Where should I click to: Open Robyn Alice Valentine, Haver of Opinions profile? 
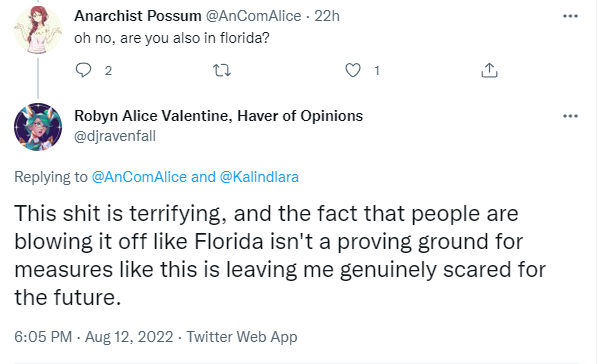coord(219,116)
